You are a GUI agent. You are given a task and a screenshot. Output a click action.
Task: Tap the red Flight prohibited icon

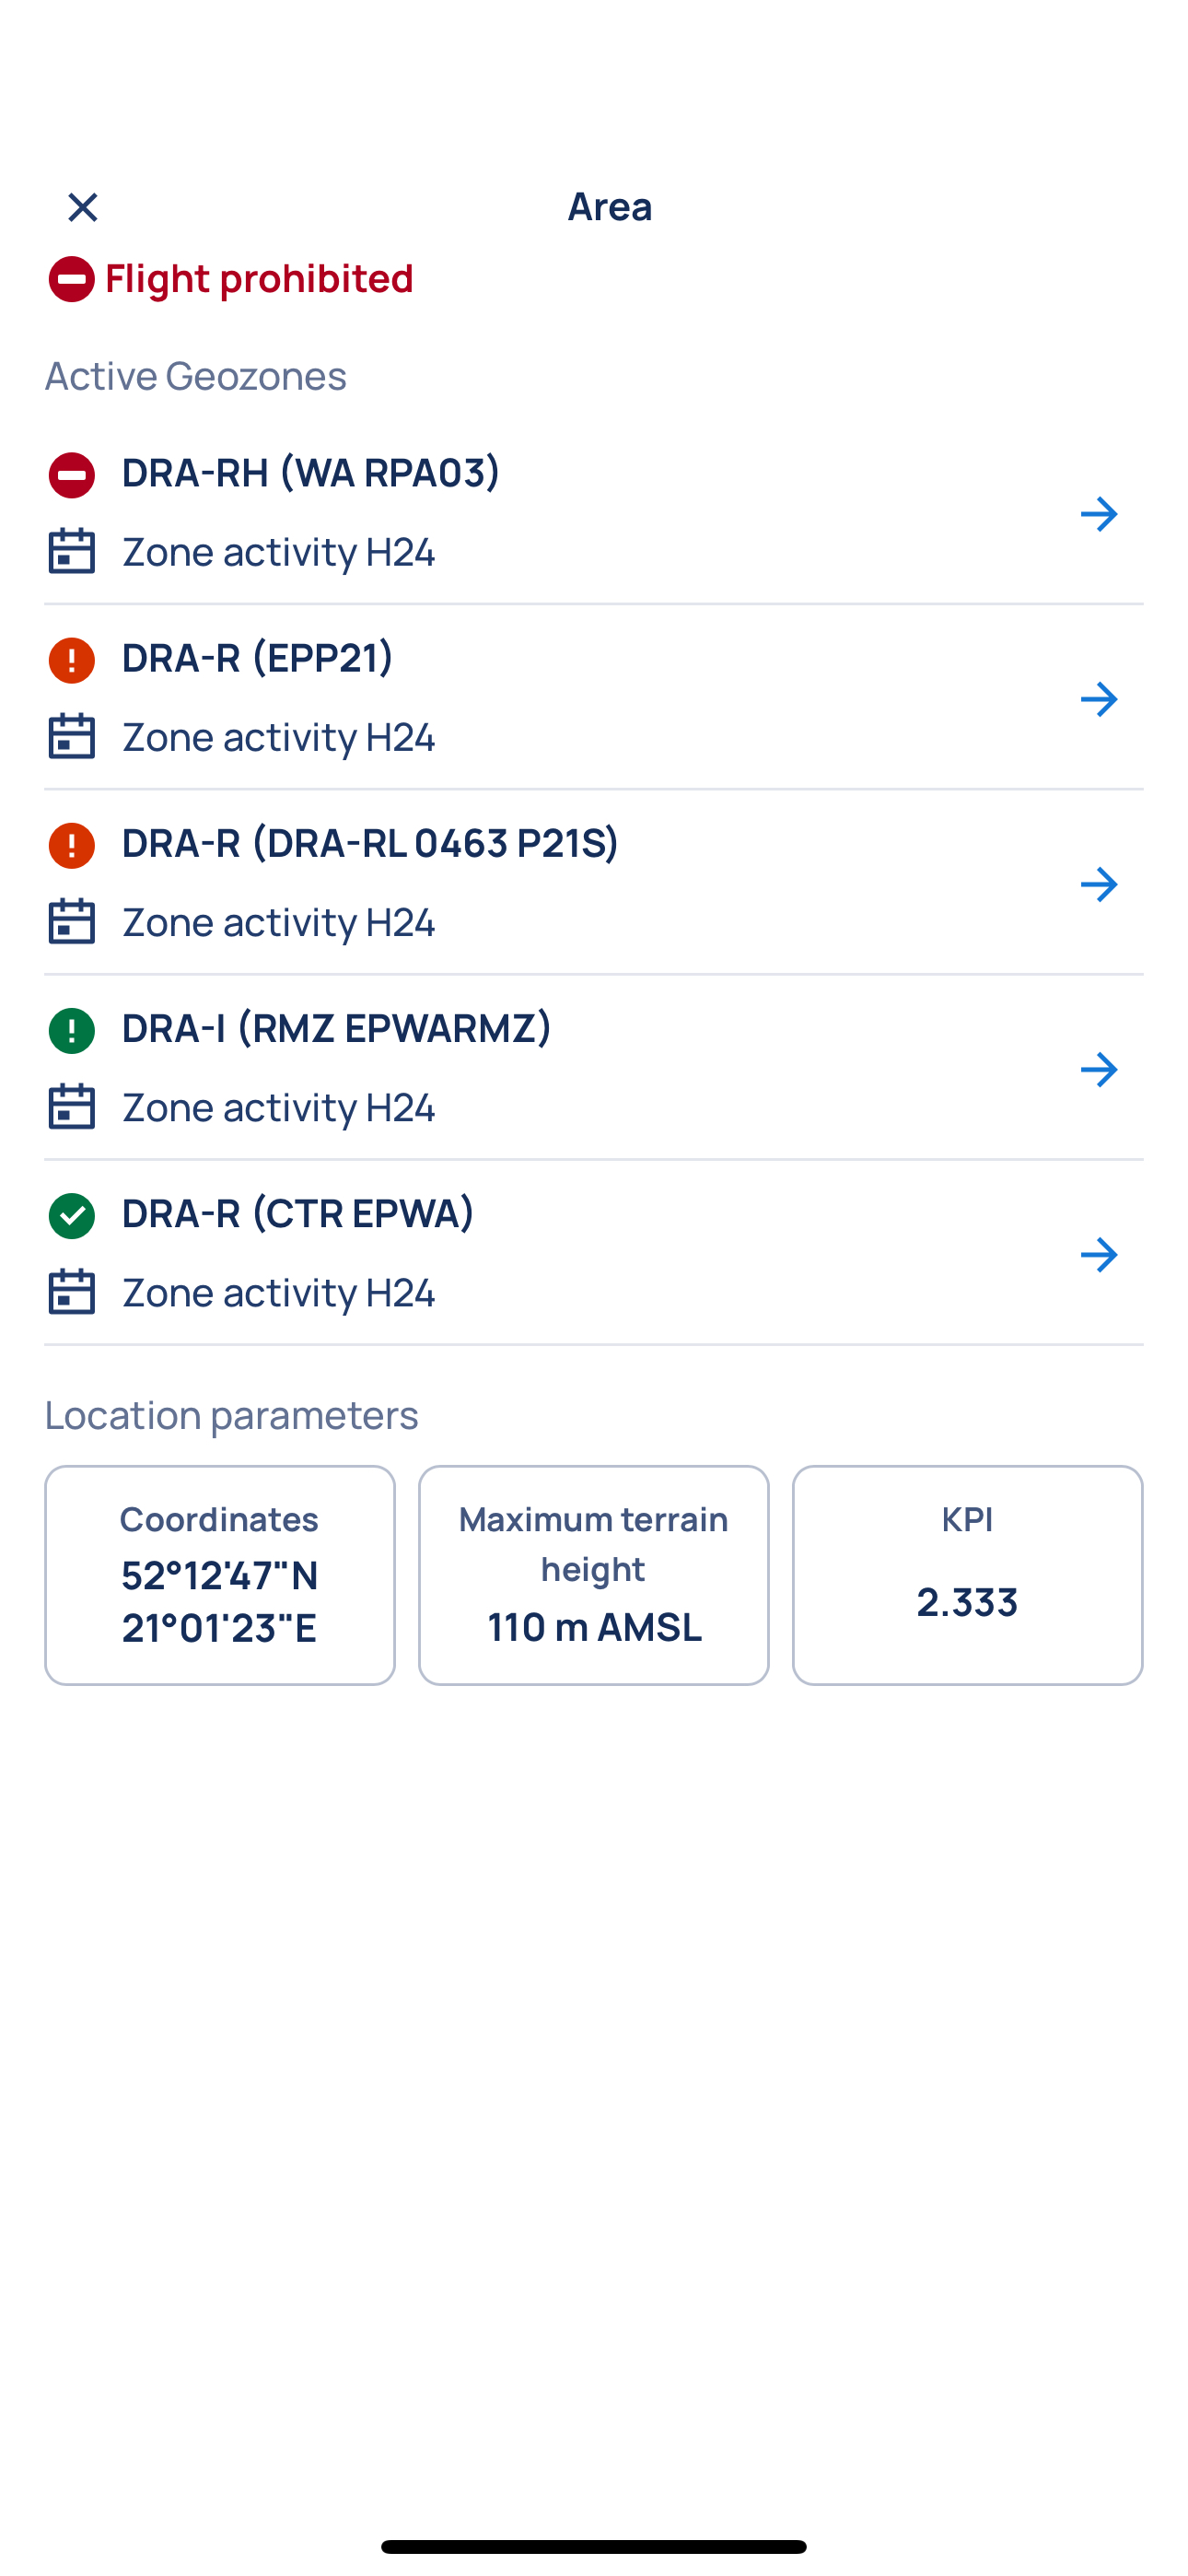point(72,279)
